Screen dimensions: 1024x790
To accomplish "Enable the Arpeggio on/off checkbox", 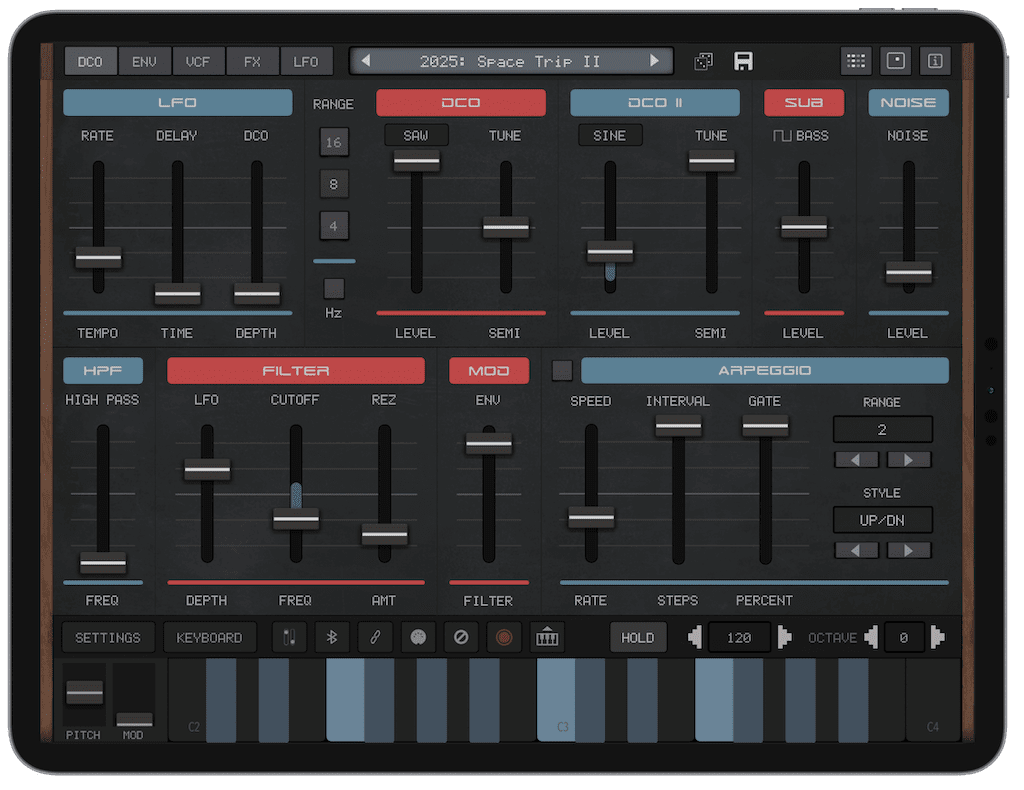I will [x=562, y=370].
